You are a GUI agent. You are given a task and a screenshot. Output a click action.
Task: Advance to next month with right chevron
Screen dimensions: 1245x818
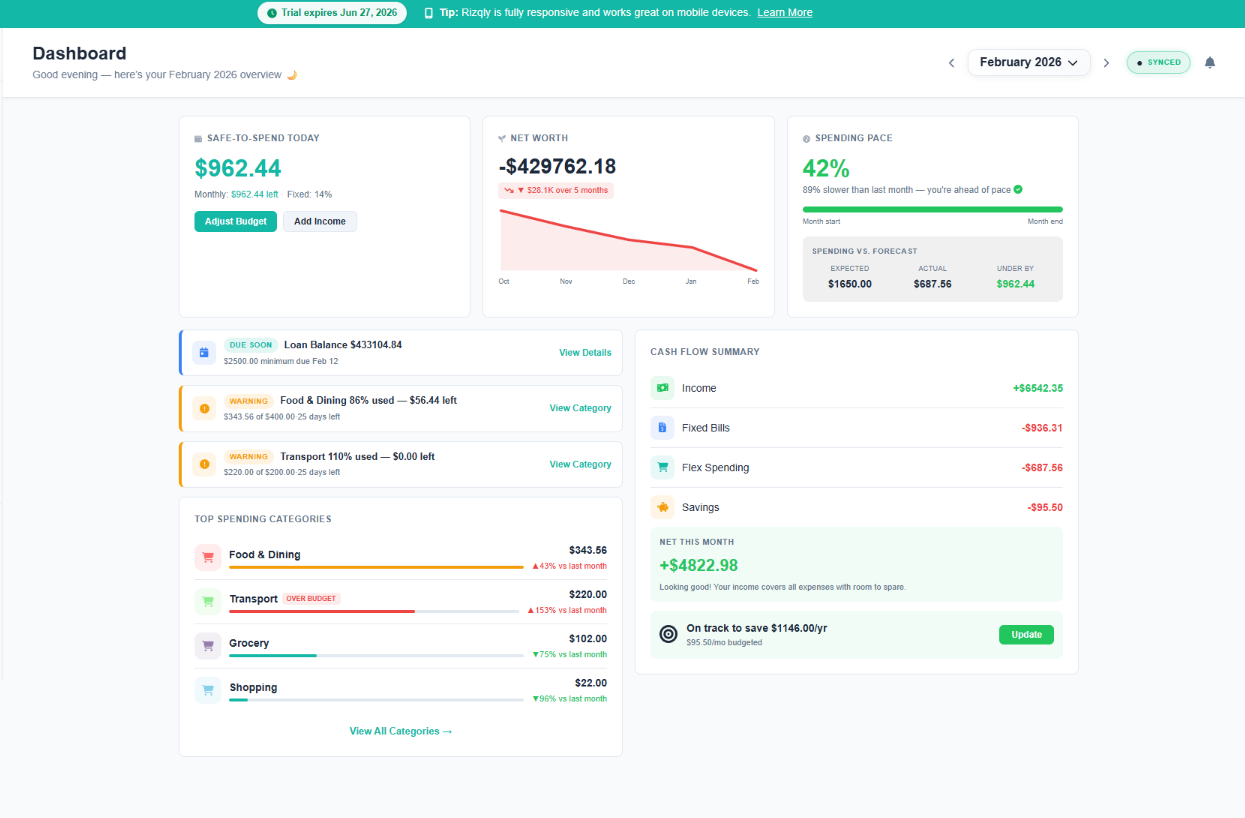1106,62
